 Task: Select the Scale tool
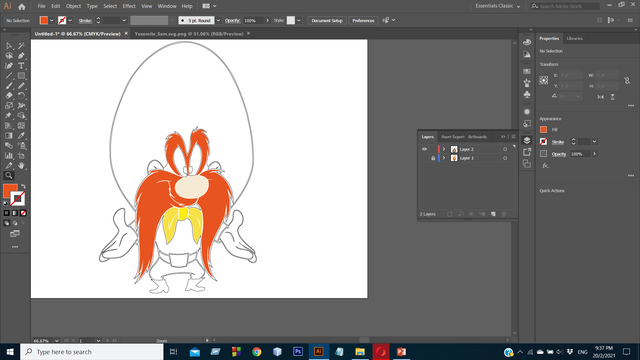click(9, 106)
